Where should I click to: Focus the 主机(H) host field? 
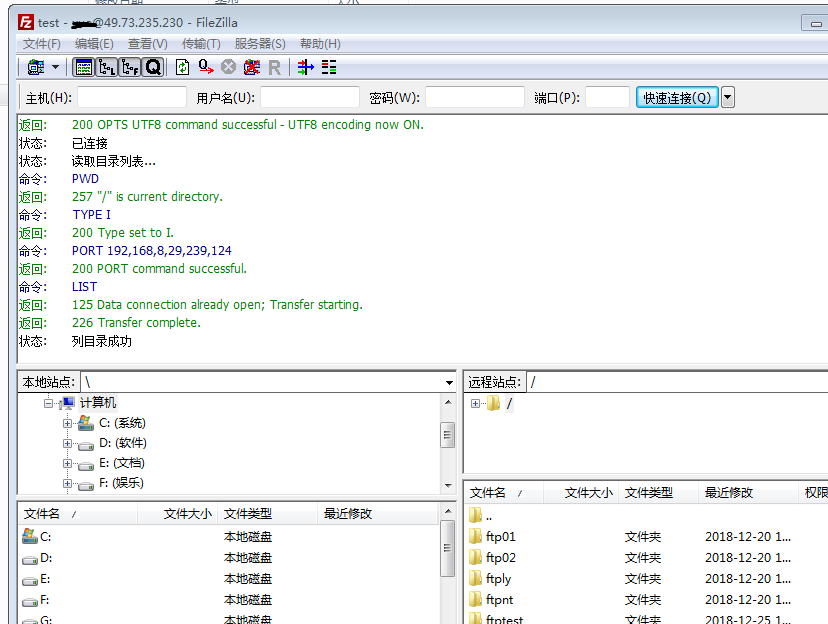click(132, 98)
